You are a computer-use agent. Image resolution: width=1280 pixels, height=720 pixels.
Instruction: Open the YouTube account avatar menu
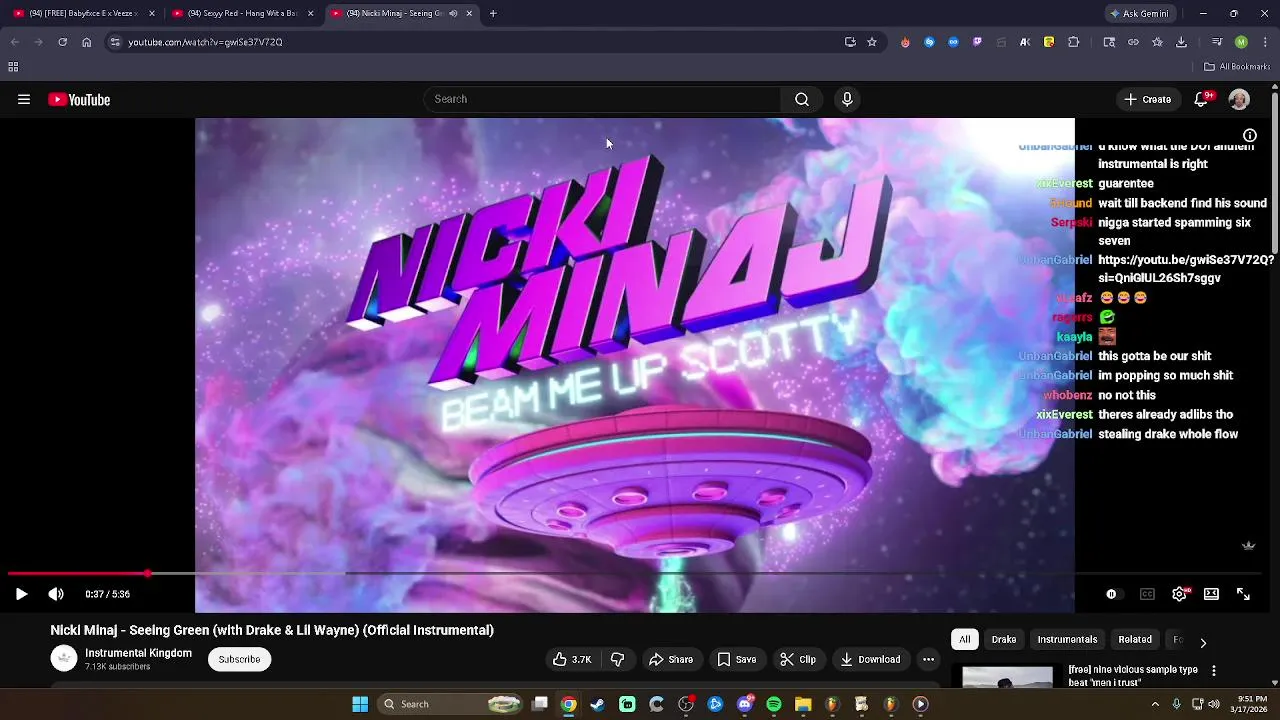[1239, 99]
